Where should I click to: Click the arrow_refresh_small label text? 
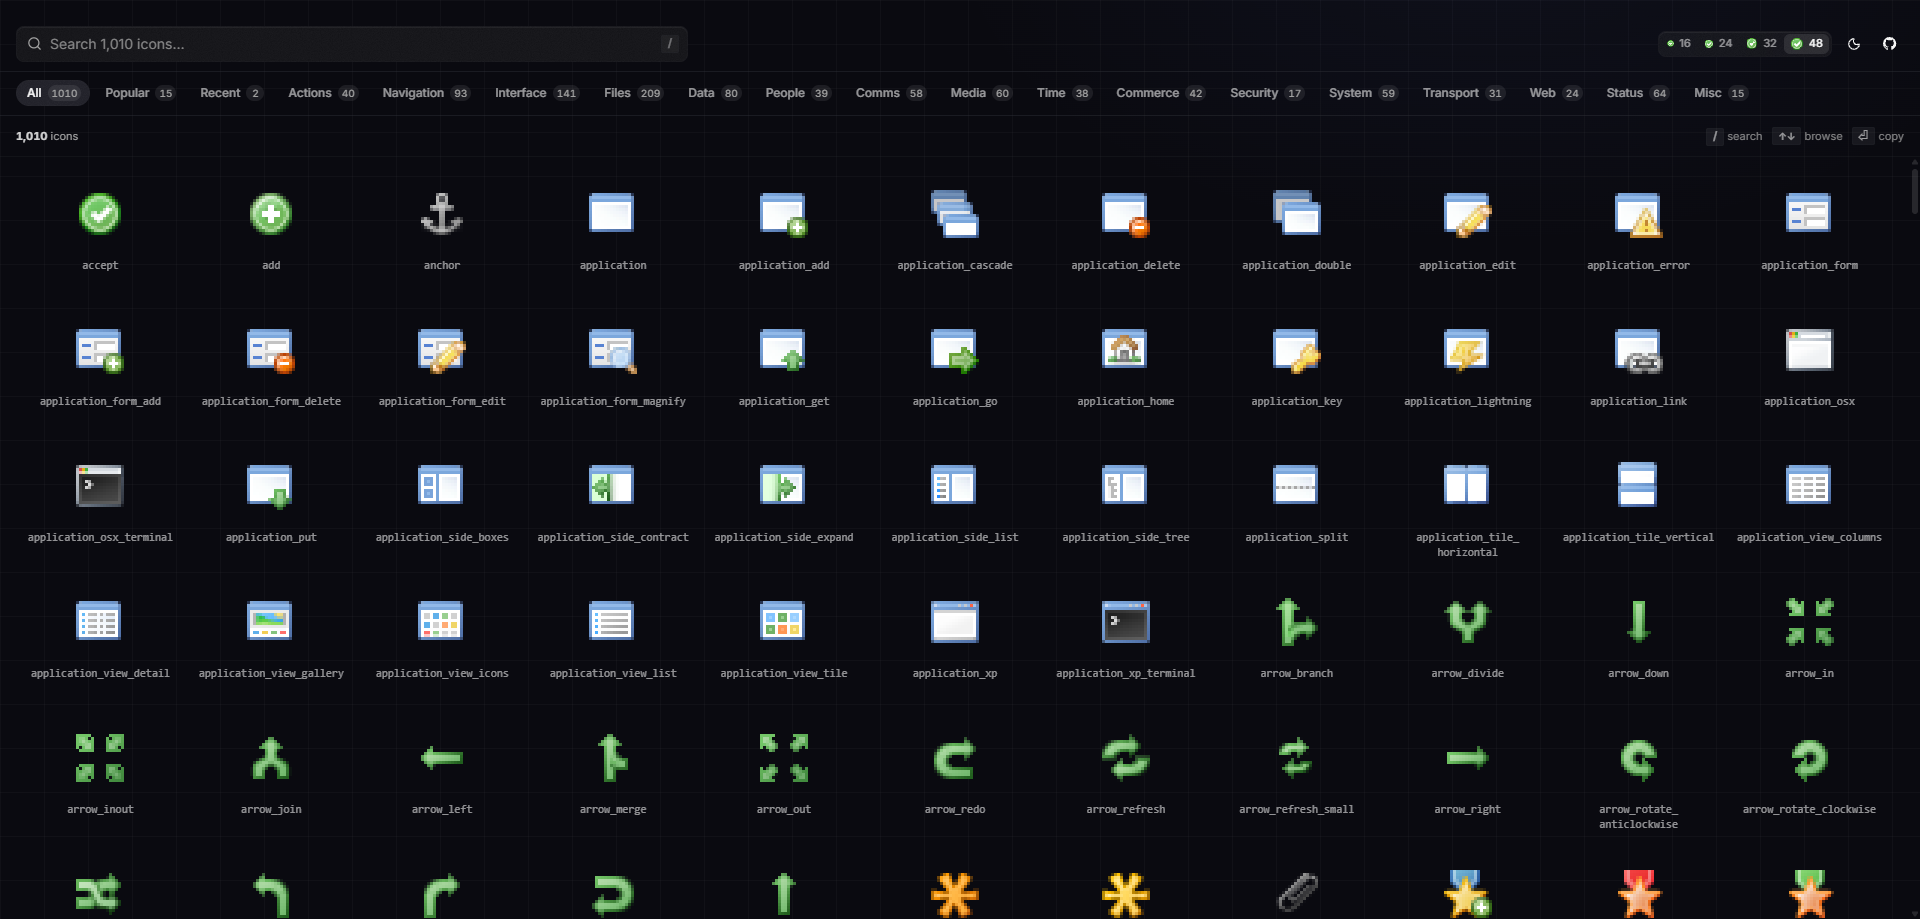1296,810
